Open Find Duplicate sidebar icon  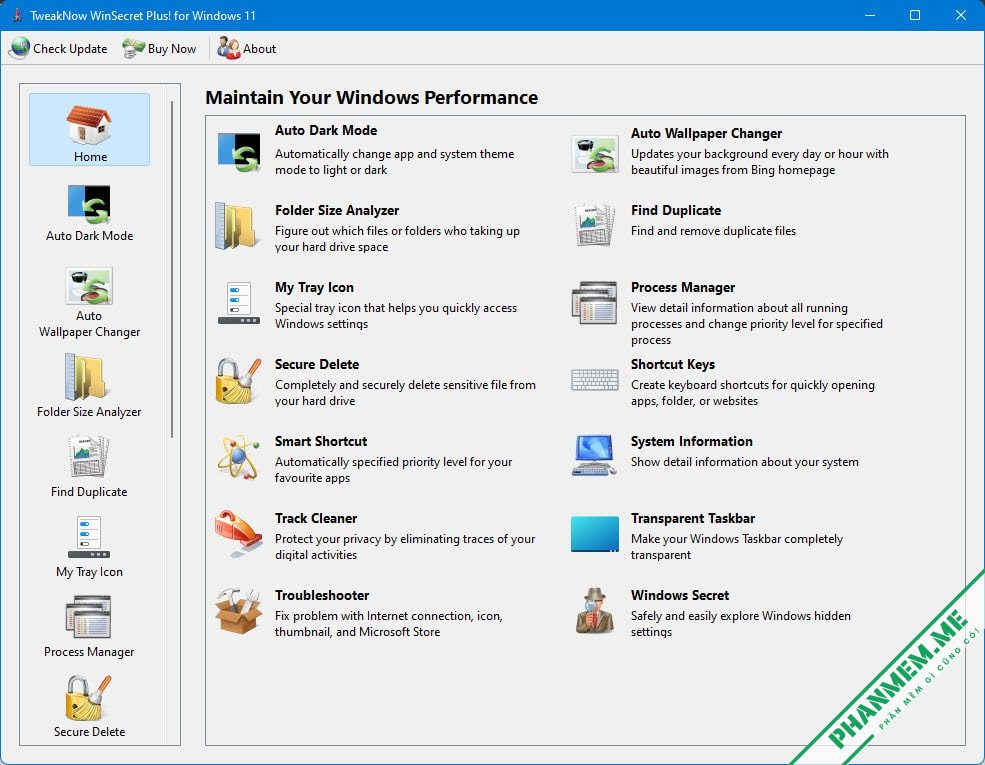click(x=89, y=457)
